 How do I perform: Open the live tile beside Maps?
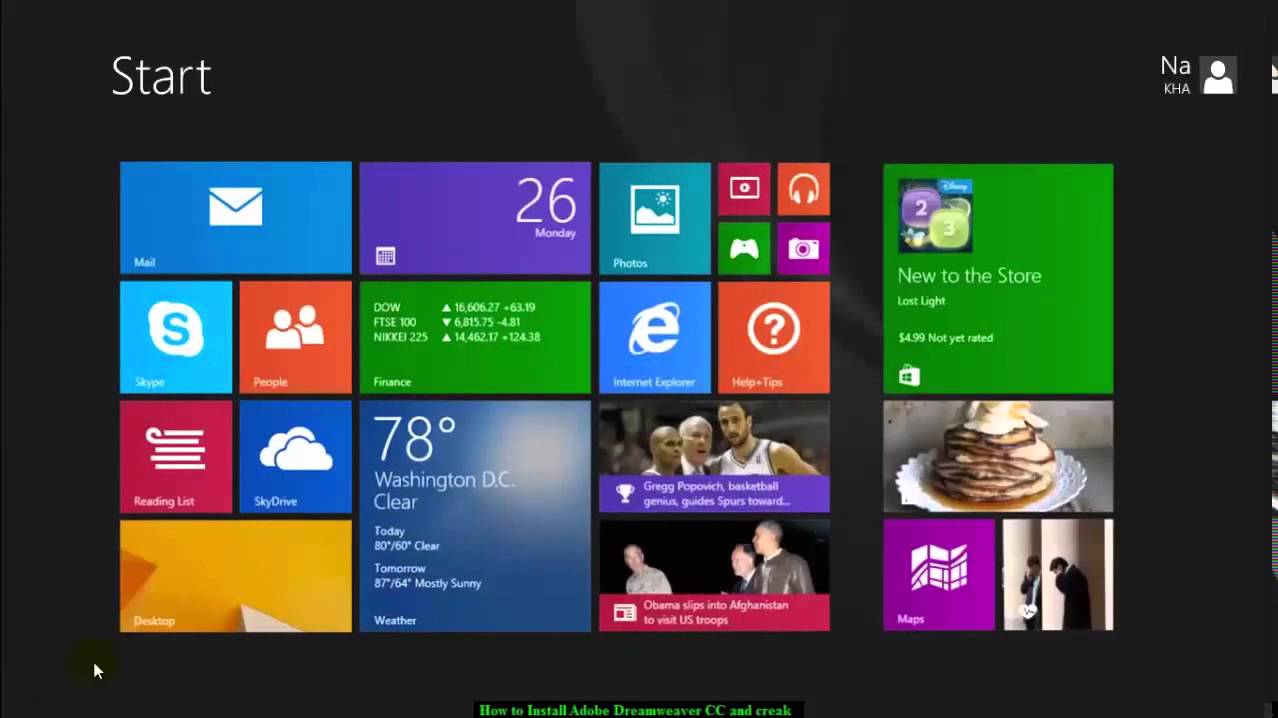coord(1058,574)
